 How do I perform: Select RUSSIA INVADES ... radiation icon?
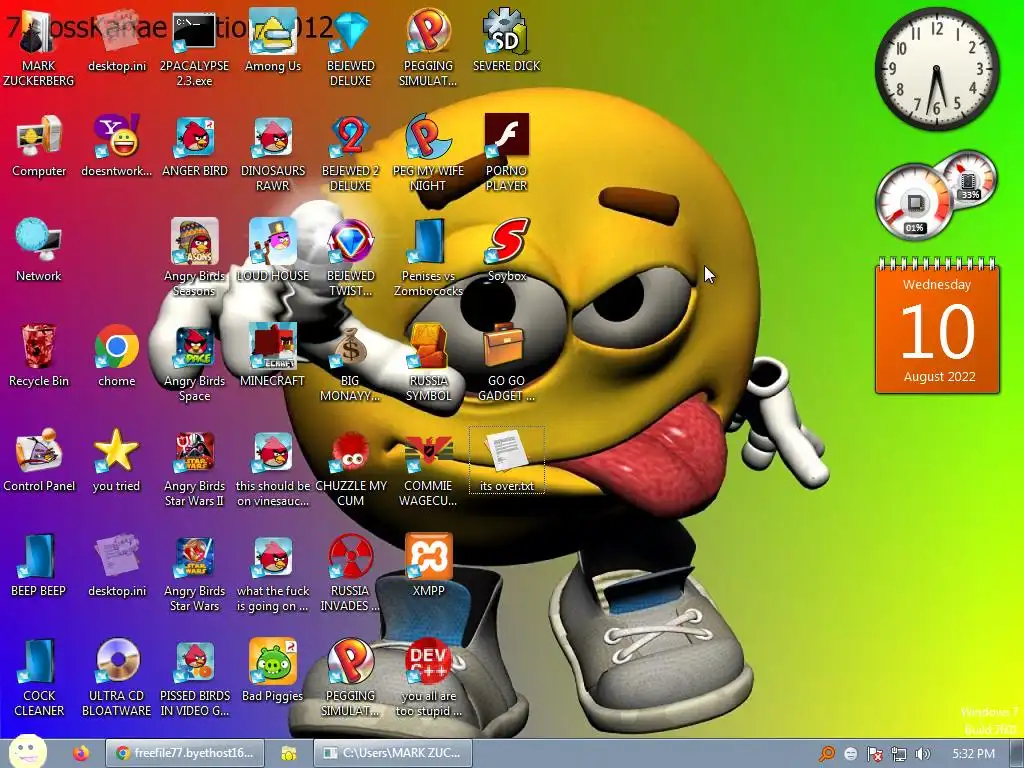351,574
